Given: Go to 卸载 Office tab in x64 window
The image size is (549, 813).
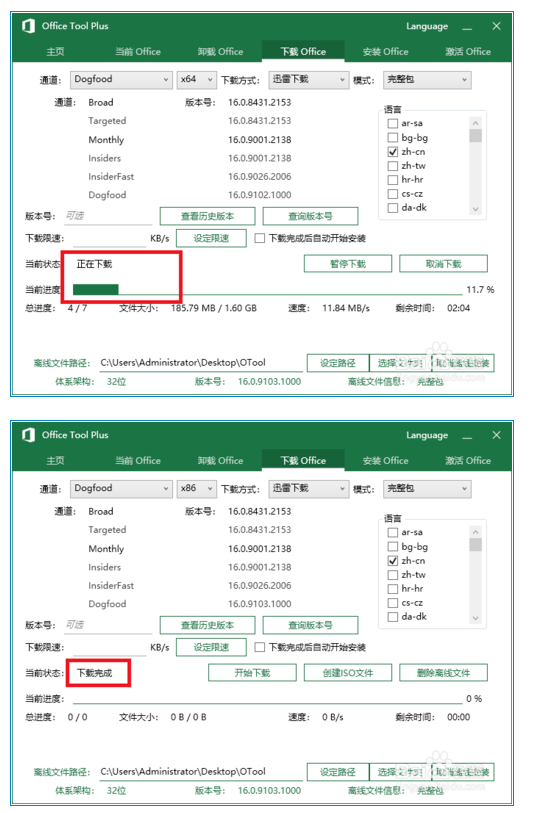Looking at the screenshot, I should click(220, 51).
